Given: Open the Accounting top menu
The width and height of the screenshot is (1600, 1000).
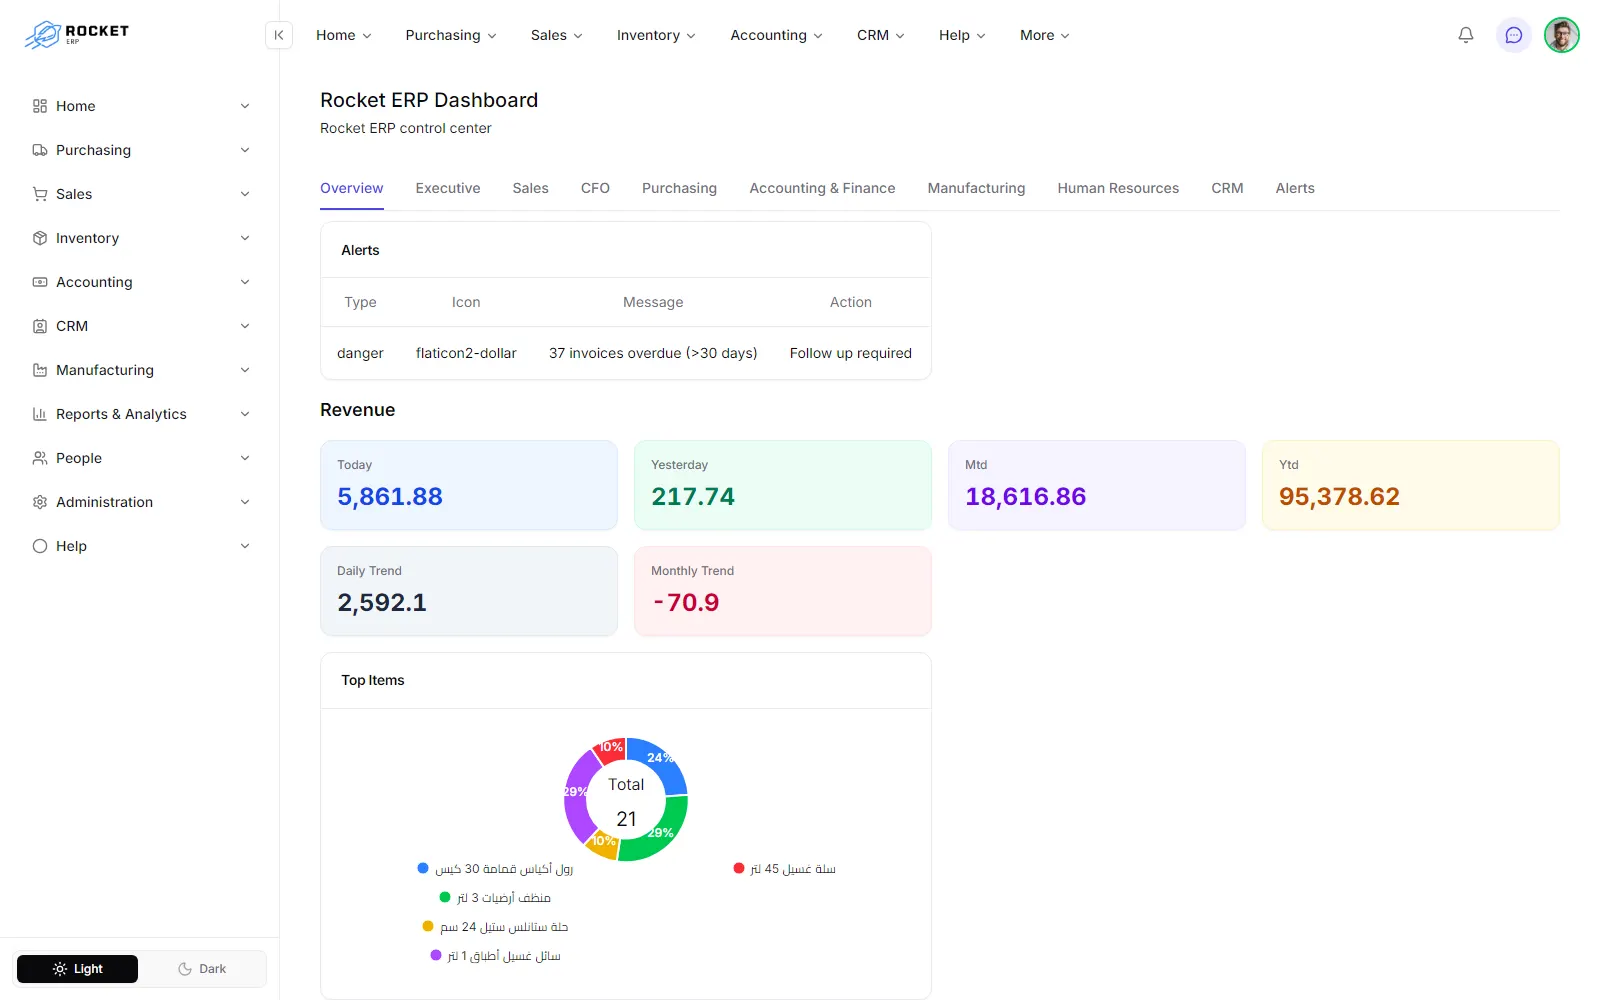Looking at the screenshot, I should [777, 35].
